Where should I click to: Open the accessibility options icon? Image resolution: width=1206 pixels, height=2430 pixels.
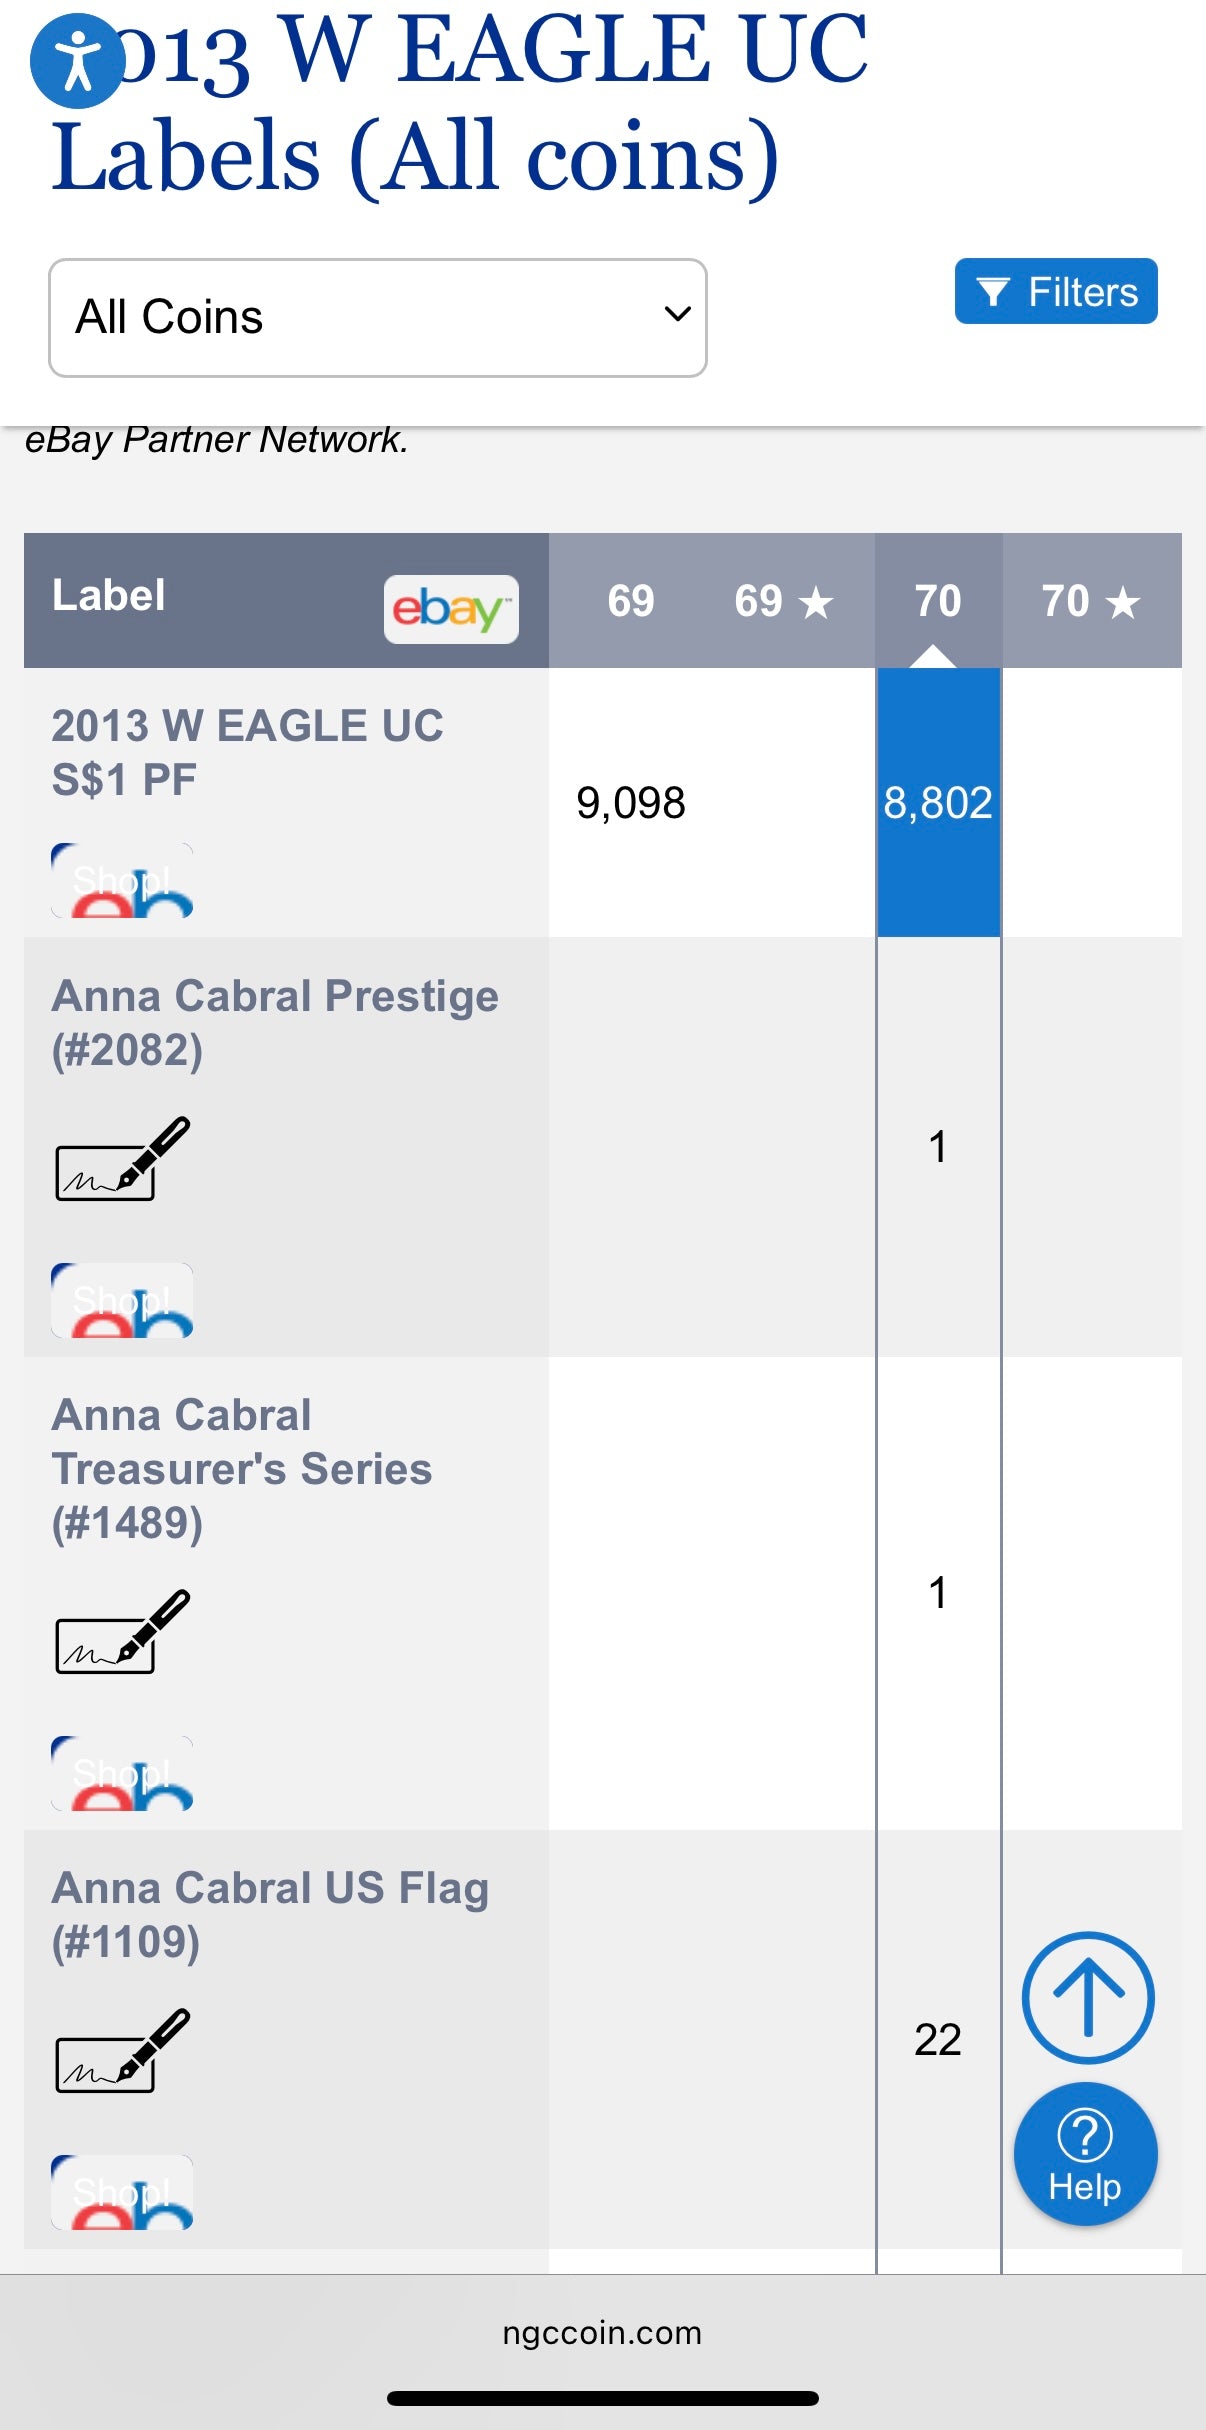pos(77,61)
